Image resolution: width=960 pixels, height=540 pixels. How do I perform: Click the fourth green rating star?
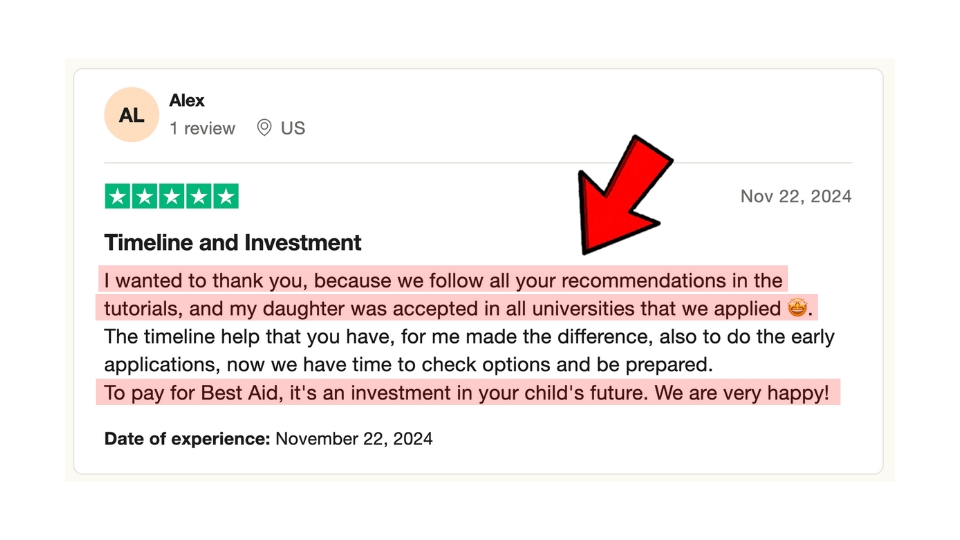[198, 197]
